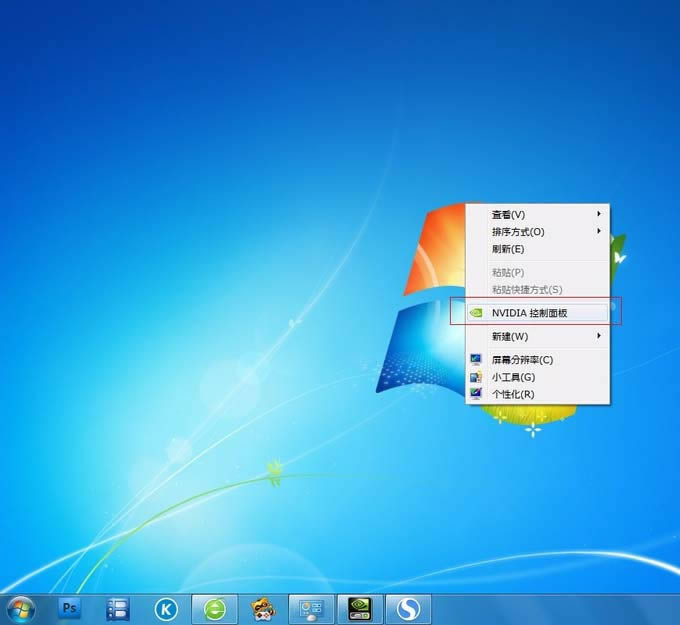This screenshot has height=625, width=680.
Task: Open the Control Panel taskbar window
Action: tap(311, 610)
